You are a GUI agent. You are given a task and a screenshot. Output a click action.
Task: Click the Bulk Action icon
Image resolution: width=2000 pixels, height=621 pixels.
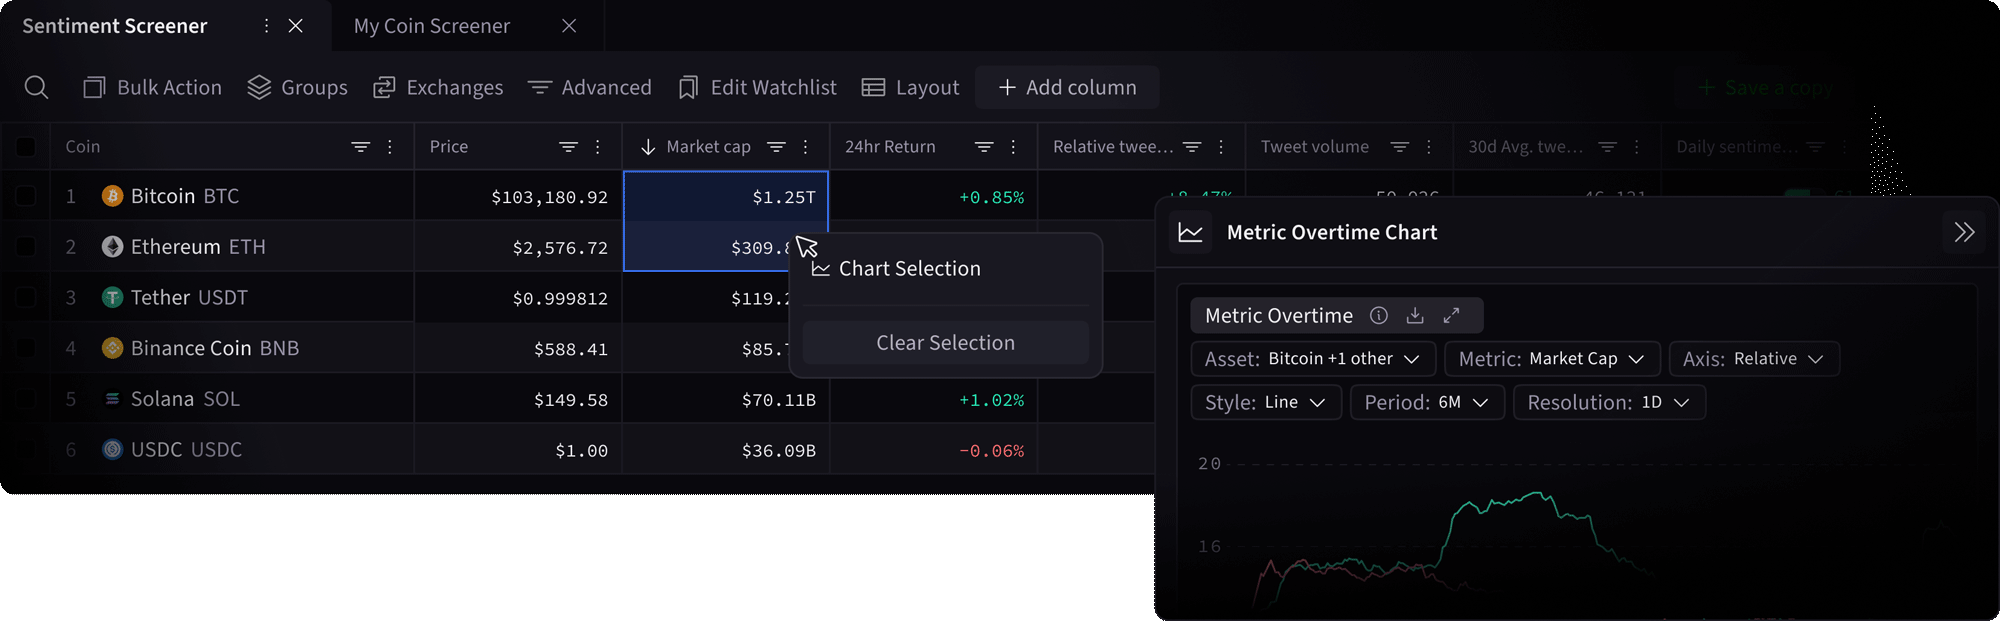point(92,87)
